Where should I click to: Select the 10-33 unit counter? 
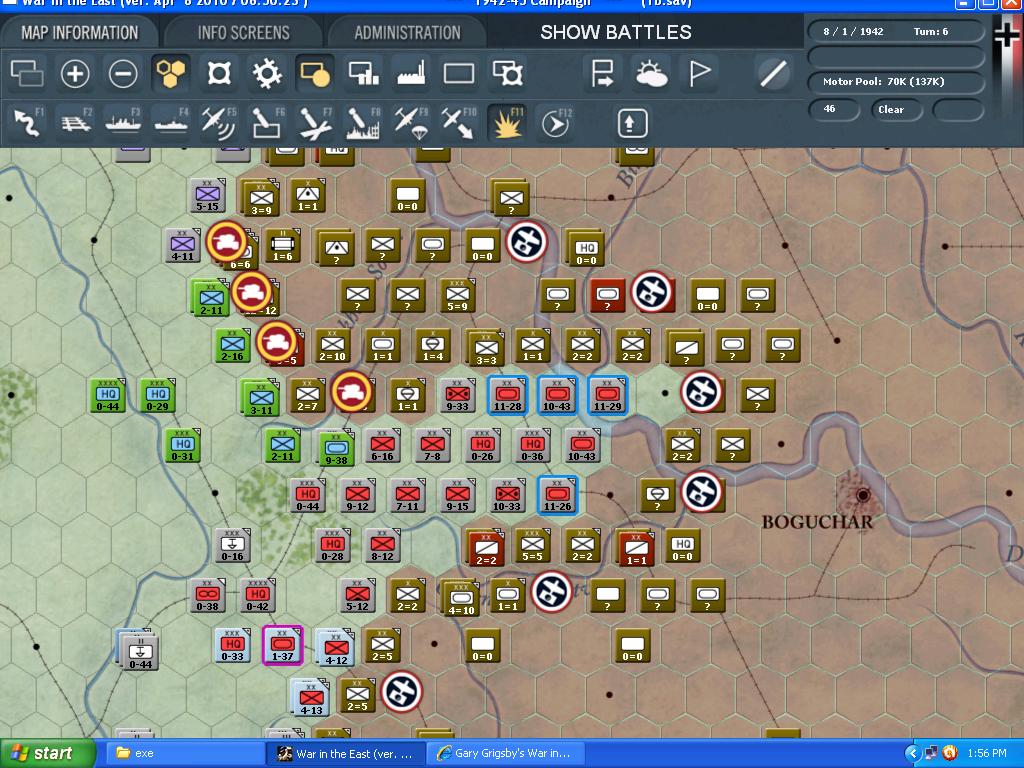click(507, 495)
